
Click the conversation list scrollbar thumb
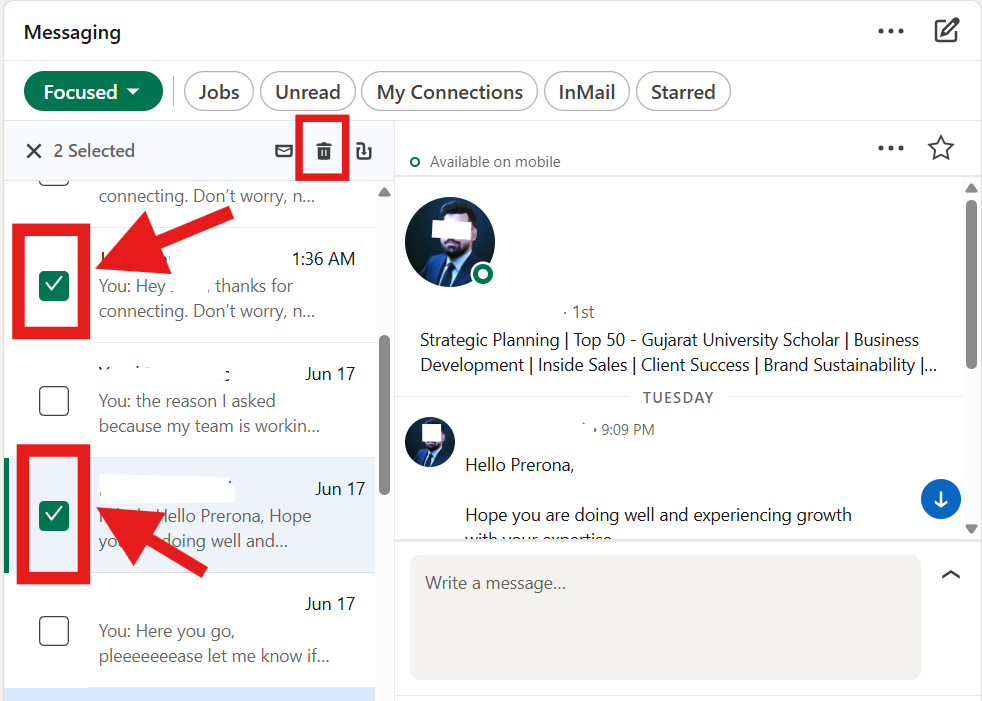coord(385,415)
